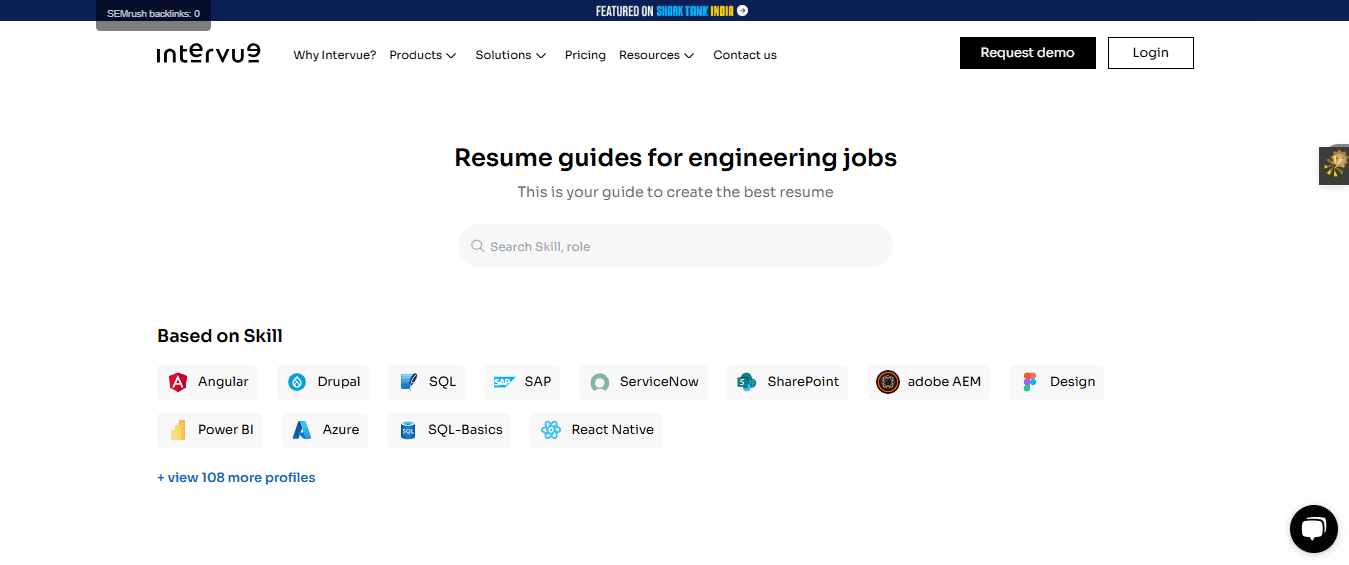Click the SEMrush backlinks overlay

pos(153,14)
